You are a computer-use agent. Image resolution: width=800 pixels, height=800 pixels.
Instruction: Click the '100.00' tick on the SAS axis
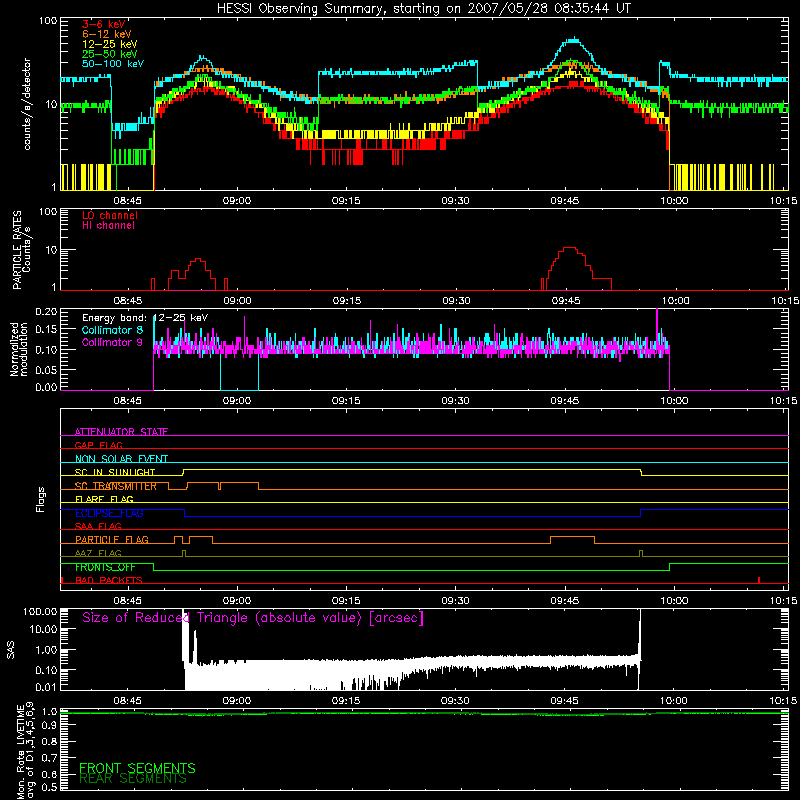click(x=40, y=611)
